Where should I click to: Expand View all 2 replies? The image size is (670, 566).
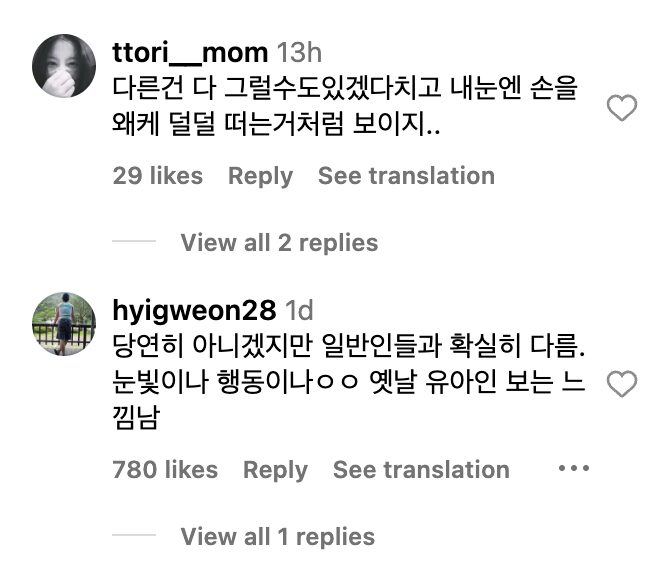point(279,243)
